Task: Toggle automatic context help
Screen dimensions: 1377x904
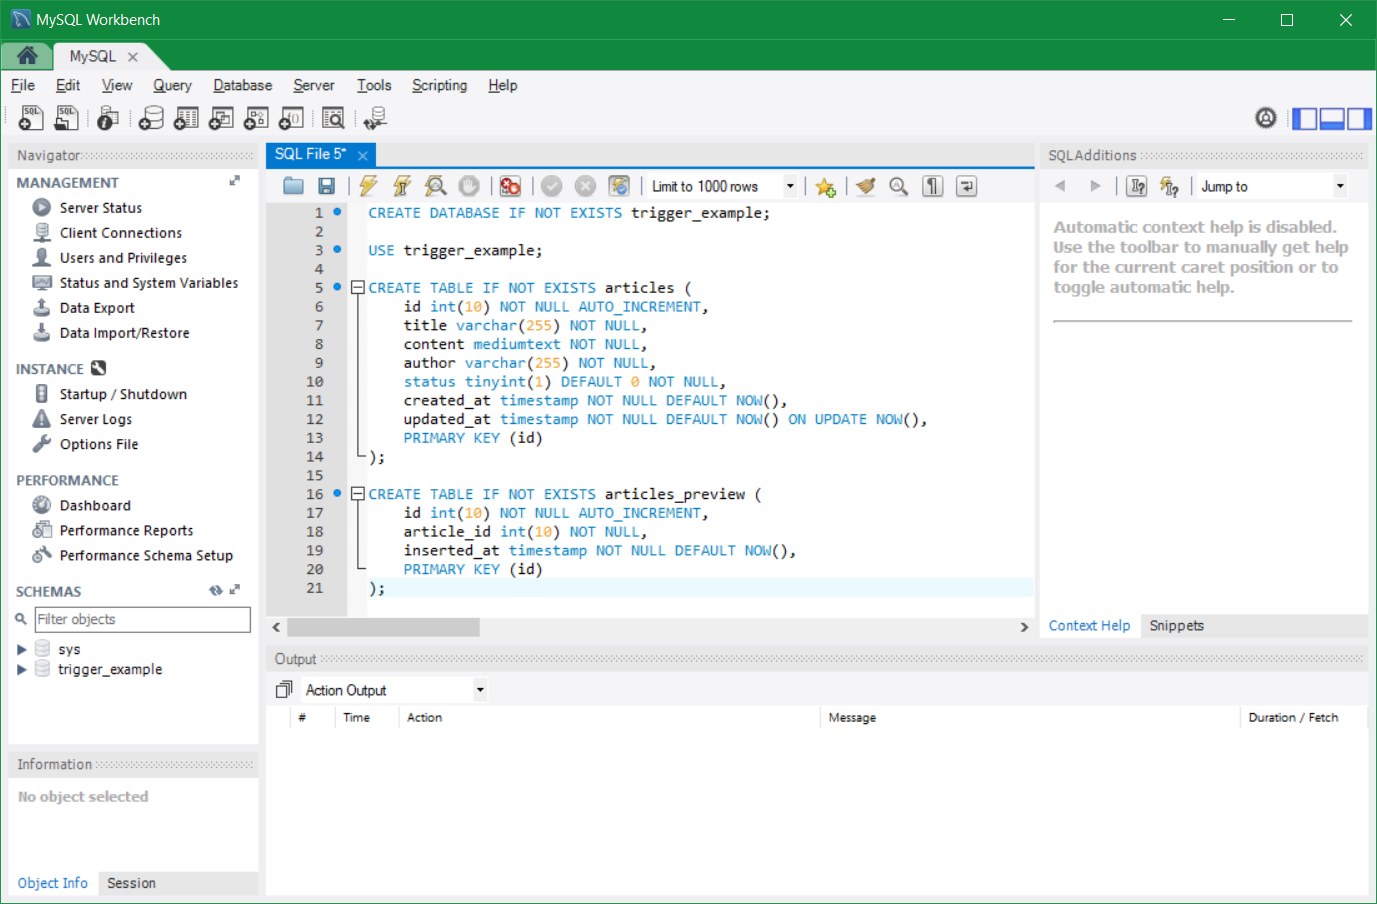Action: click(x=1170, y=186)
